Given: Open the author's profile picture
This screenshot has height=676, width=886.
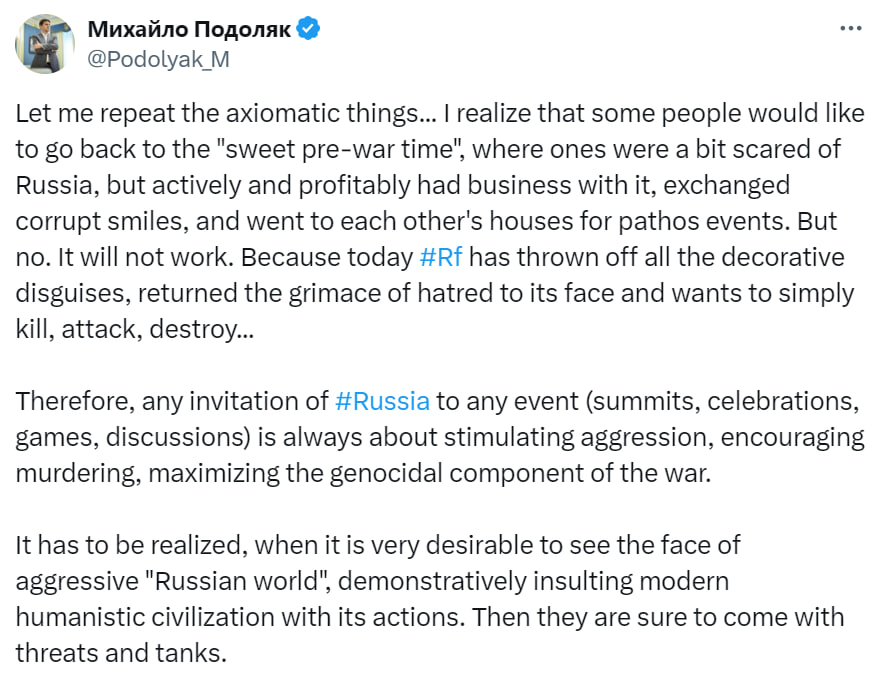Looking at the screenshot, I should click(44, 44).
